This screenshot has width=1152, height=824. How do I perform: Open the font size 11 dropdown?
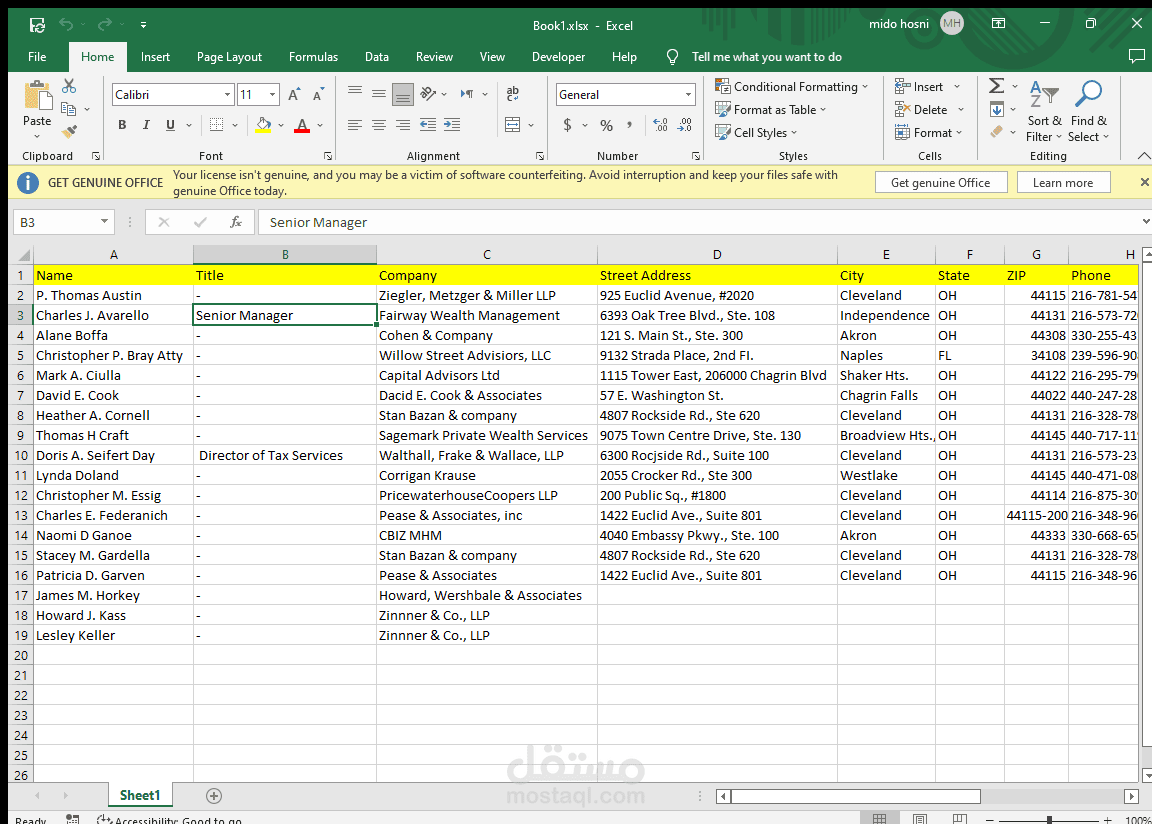coord(273,95)
